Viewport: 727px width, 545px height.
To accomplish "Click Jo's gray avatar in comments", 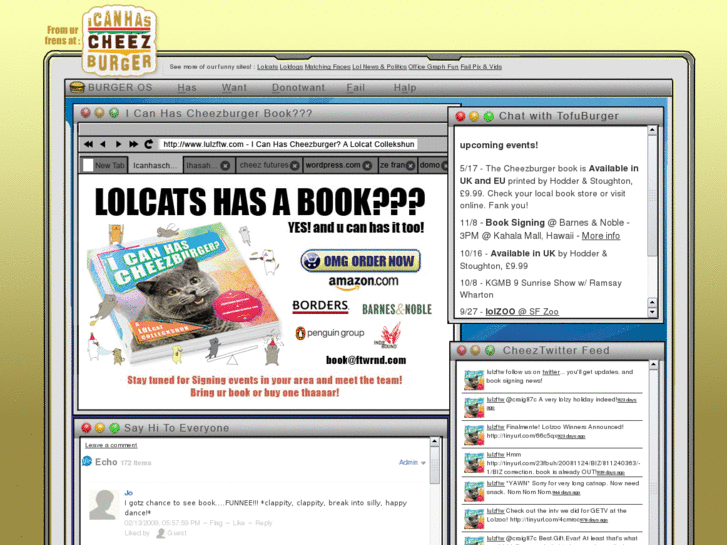I will point(103,505).
